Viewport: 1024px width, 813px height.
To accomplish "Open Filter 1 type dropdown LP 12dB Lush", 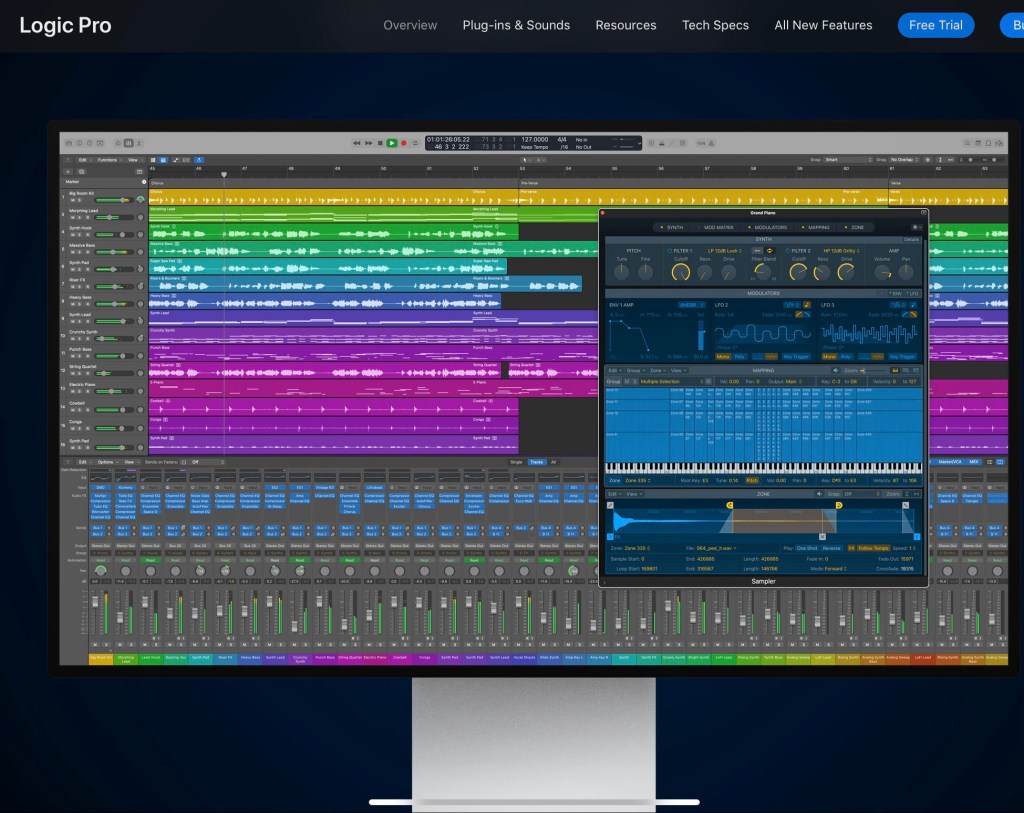I will coord(727,251).
